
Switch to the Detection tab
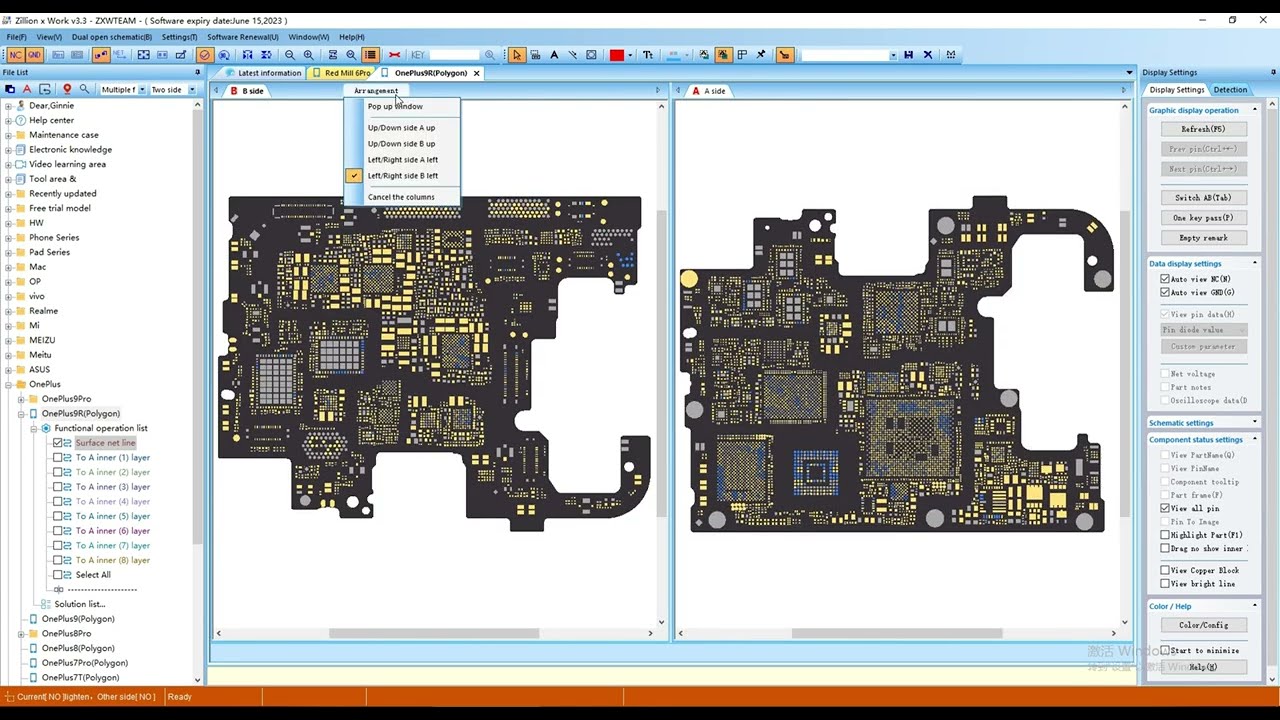1230,90
